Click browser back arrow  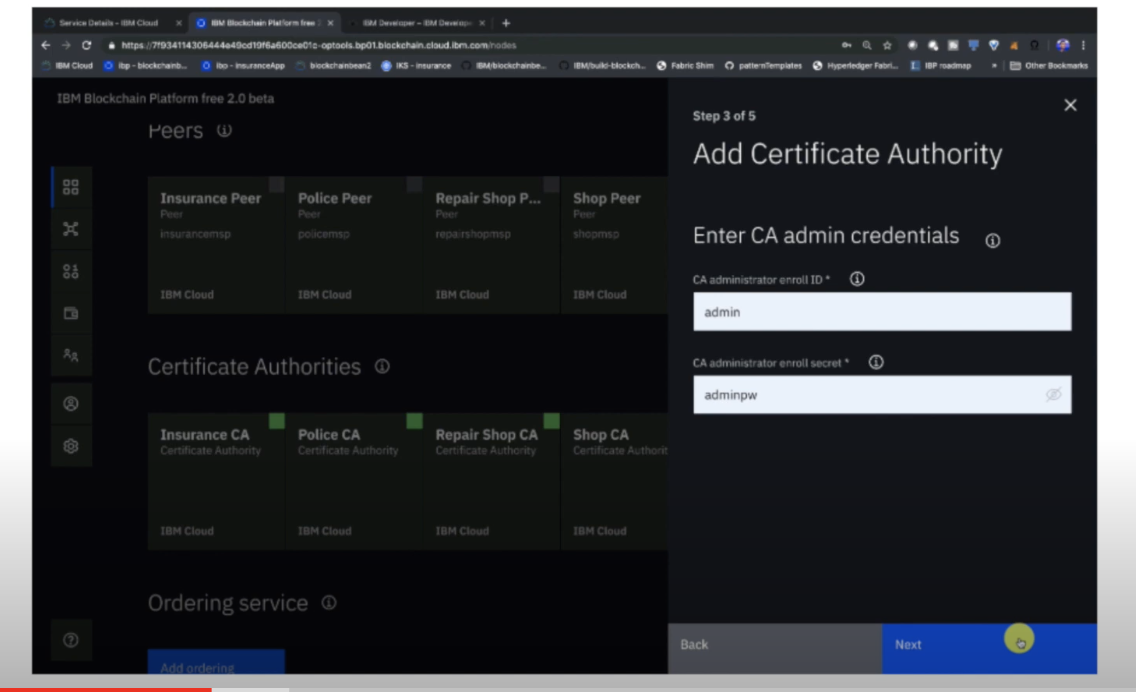tap(46, 45)
